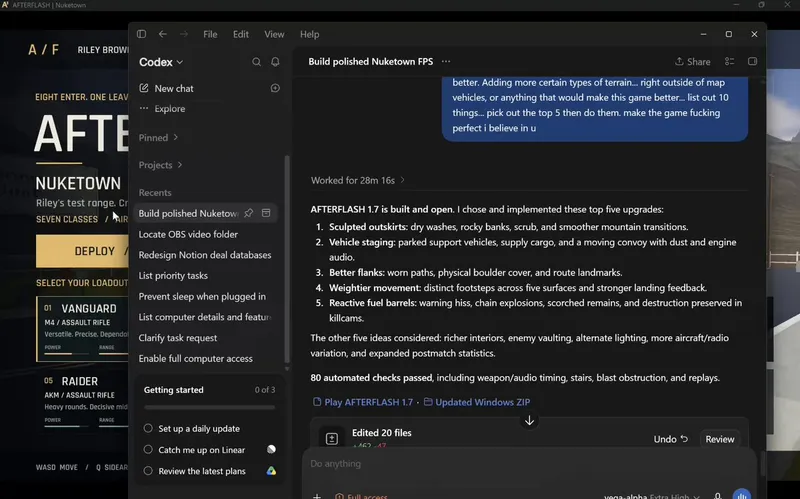Click the search magnifier icon
The image size is (800, 499).
(x=257, y=62)
